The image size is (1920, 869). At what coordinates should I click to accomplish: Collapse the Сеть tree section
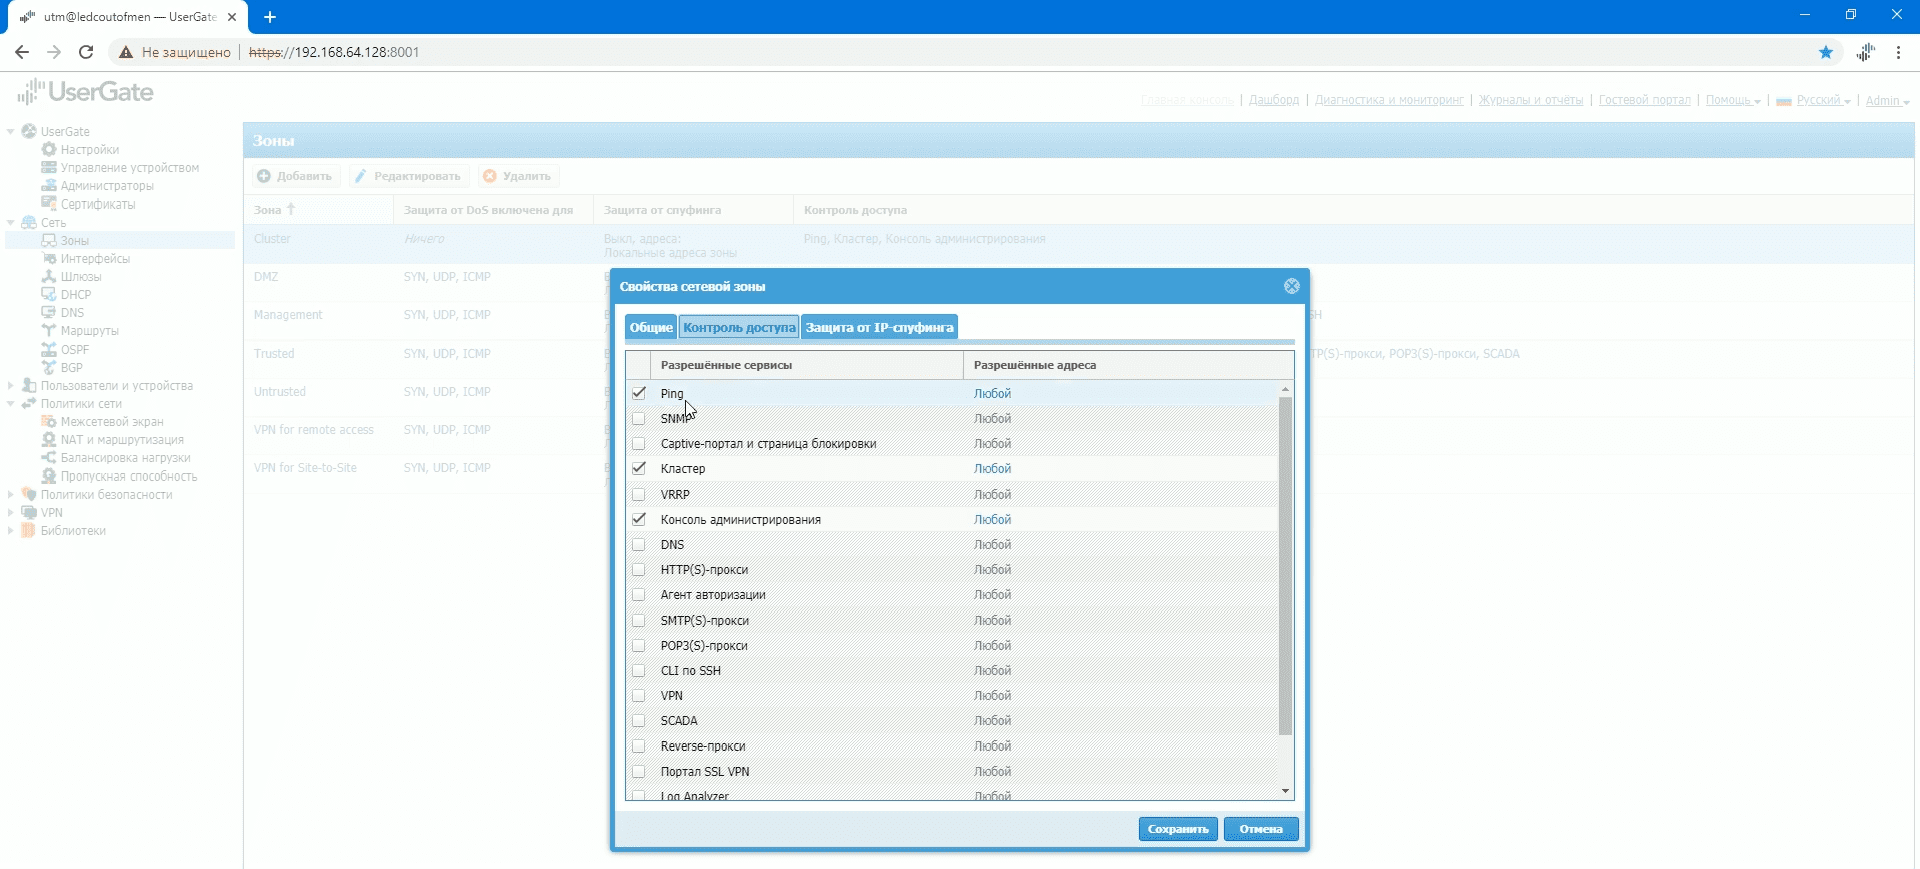pyautogui.click(x=11, y=222)
